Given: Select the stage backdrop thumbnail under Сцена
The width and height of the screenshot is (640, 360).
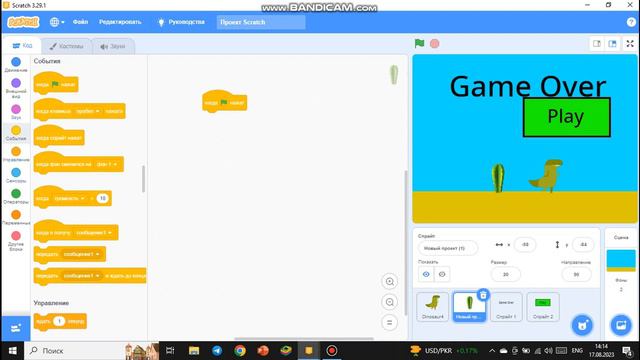Looking at the screenshot, I should (x=621, y=260).
